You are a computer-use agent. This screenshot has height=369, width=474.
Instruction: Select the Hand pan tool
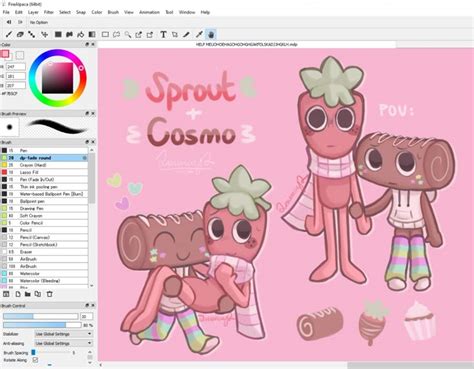coord(211,34)
